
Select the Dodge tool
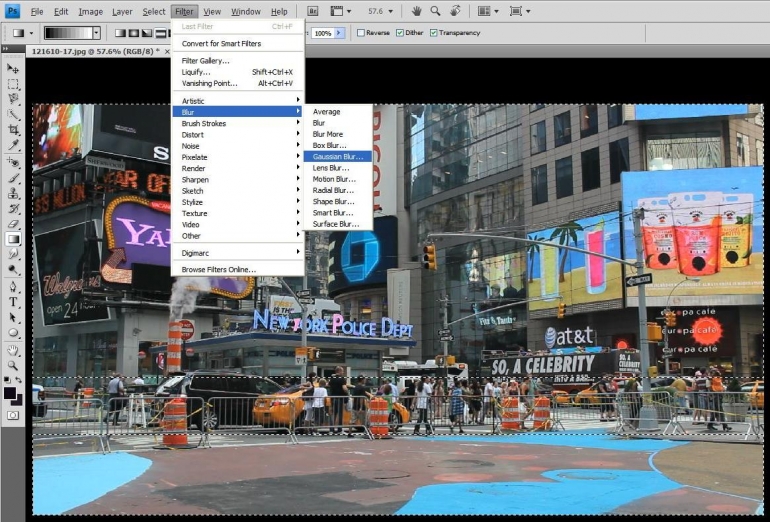tap(13, 270)
